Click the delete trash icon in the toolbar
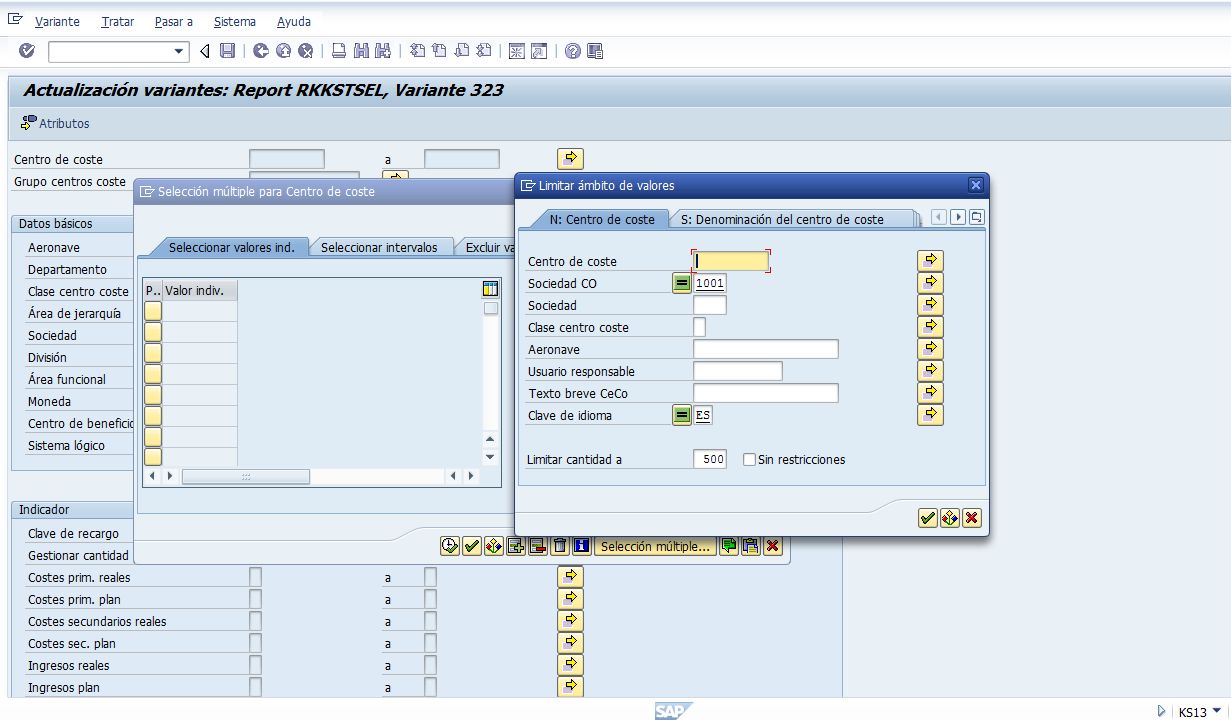Viewport: 1231px width, 720px height. coord(561,546)
